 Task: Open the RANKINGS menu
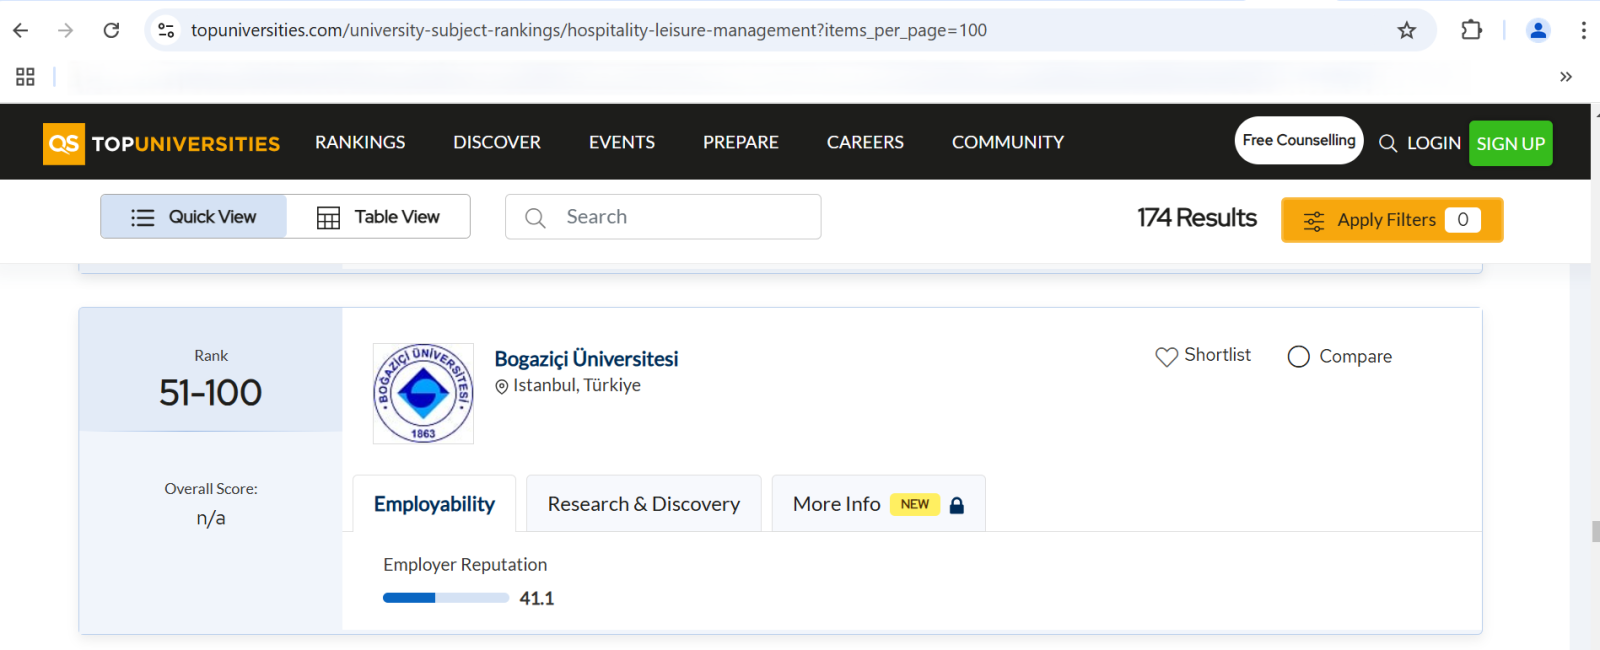[360, 142]
